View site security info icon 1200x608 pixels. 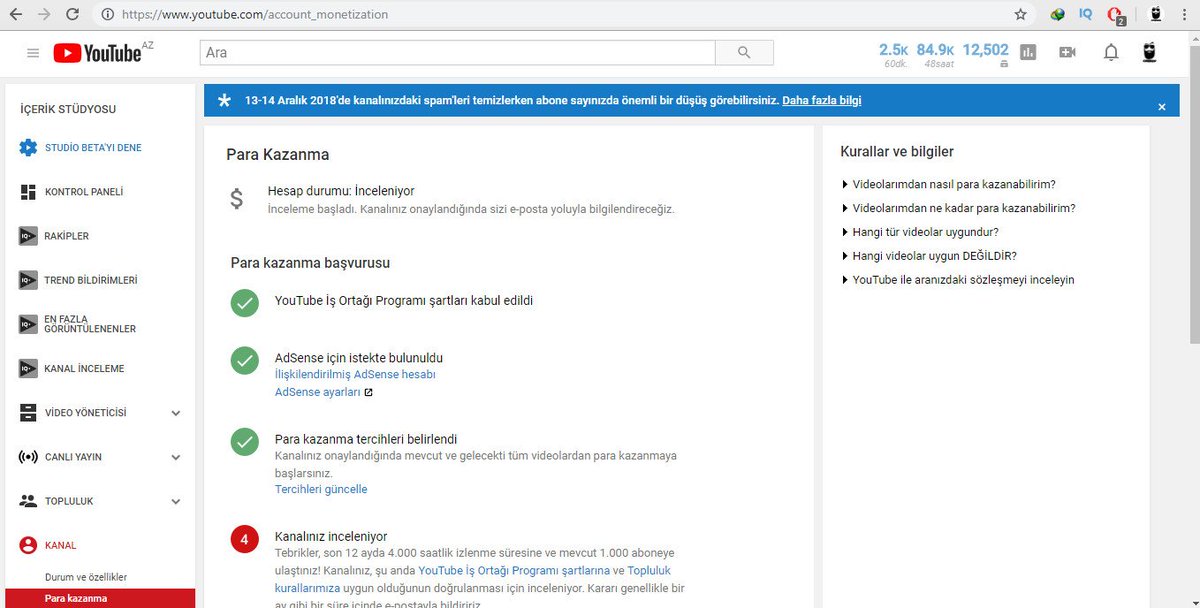[x=107, y=15]
